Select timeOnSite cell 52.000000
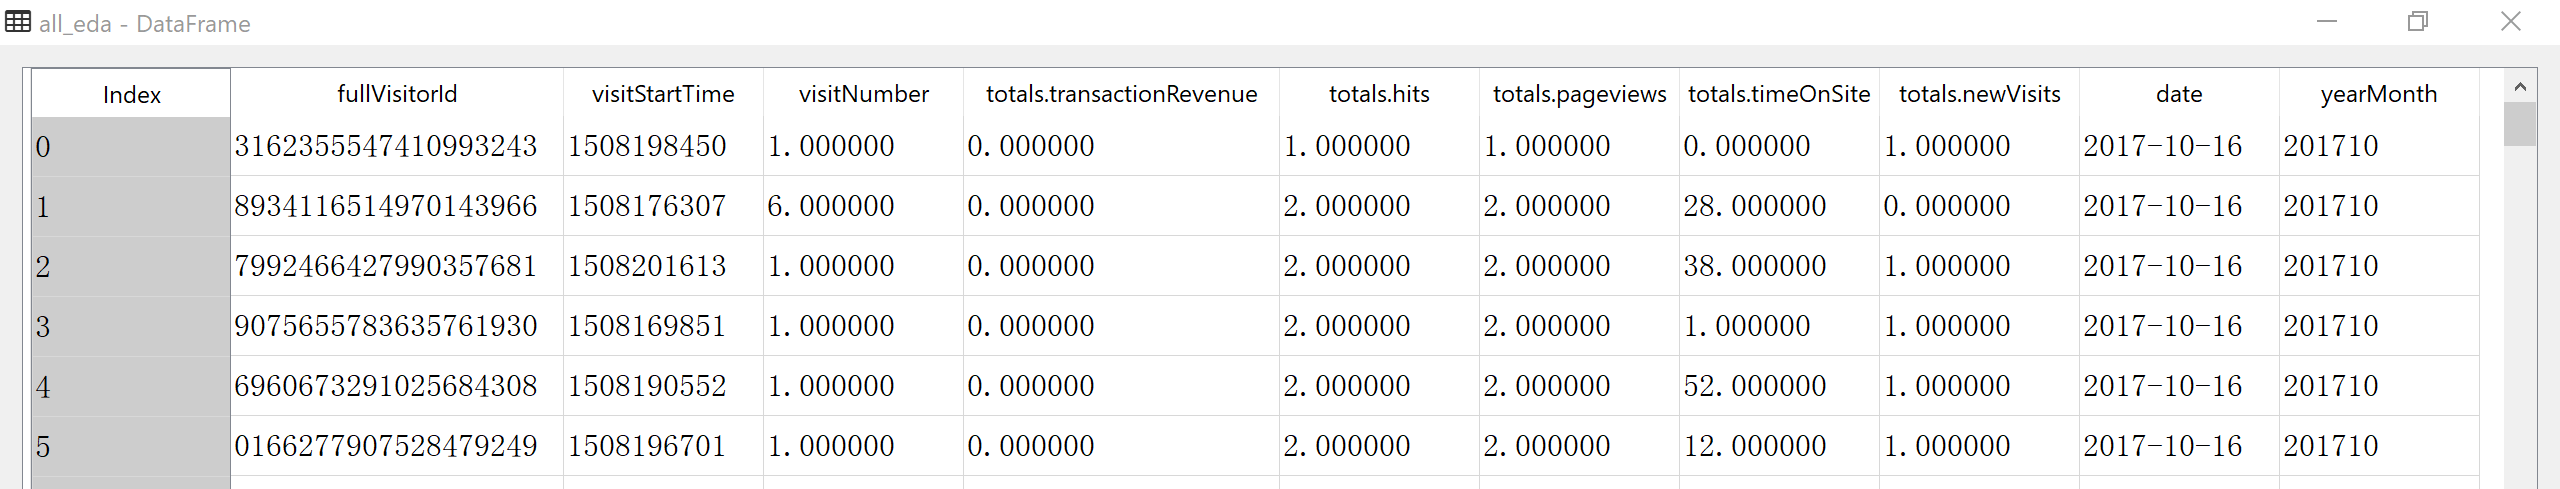Screen dimensions: 2560x489 pyautogui.click(x=1779, y=386)
